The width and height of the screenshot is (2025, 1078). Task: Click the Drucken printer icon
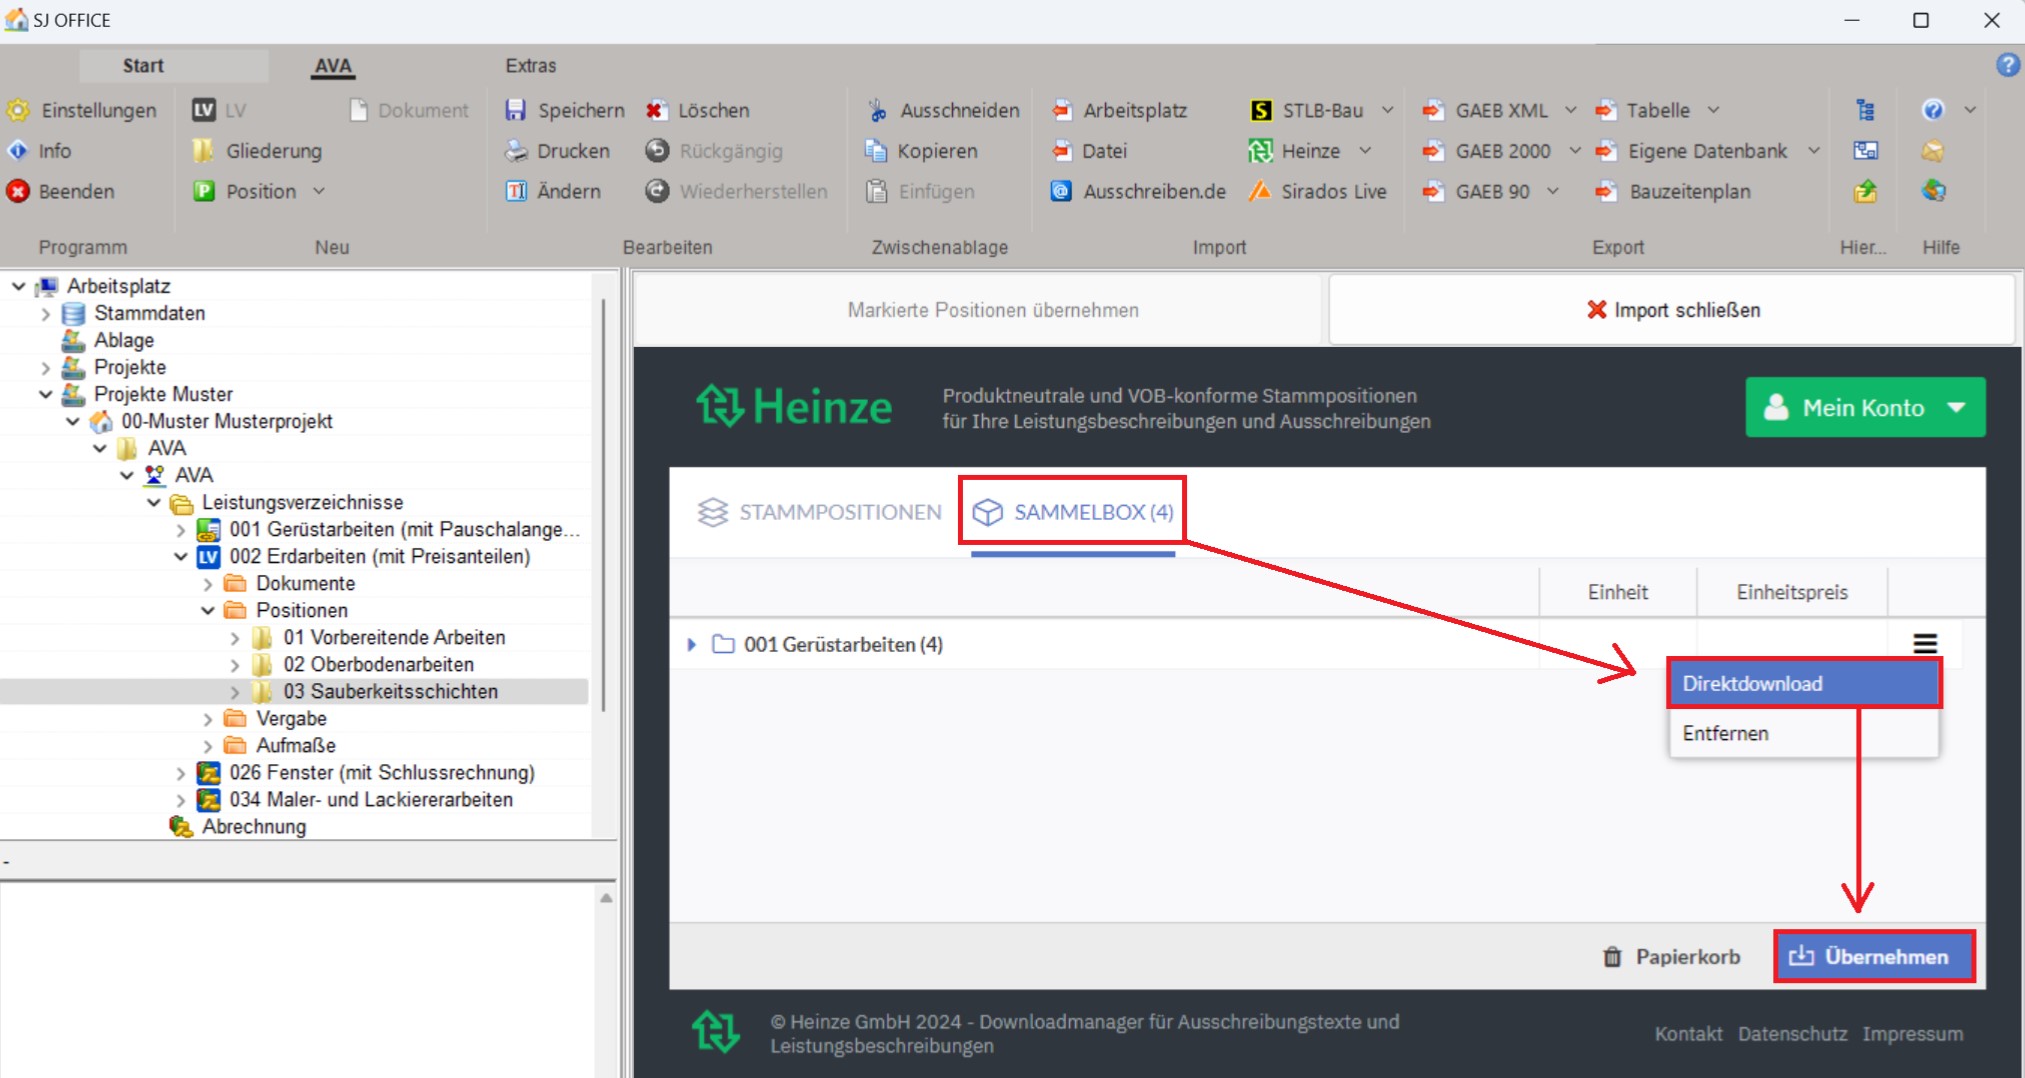click(515, 151)
